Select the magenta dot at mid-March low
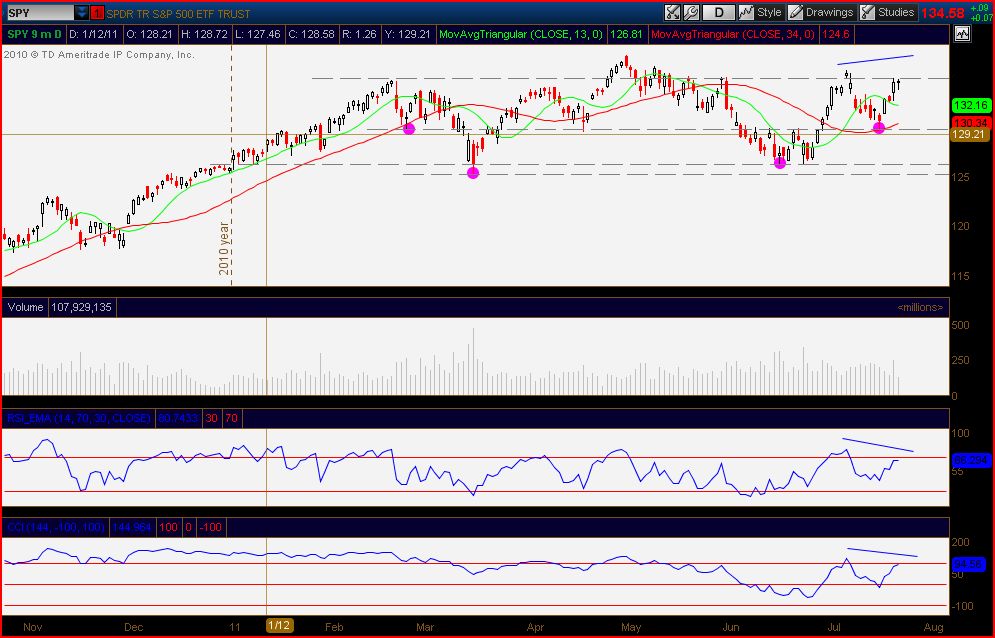 click(473, 173)
